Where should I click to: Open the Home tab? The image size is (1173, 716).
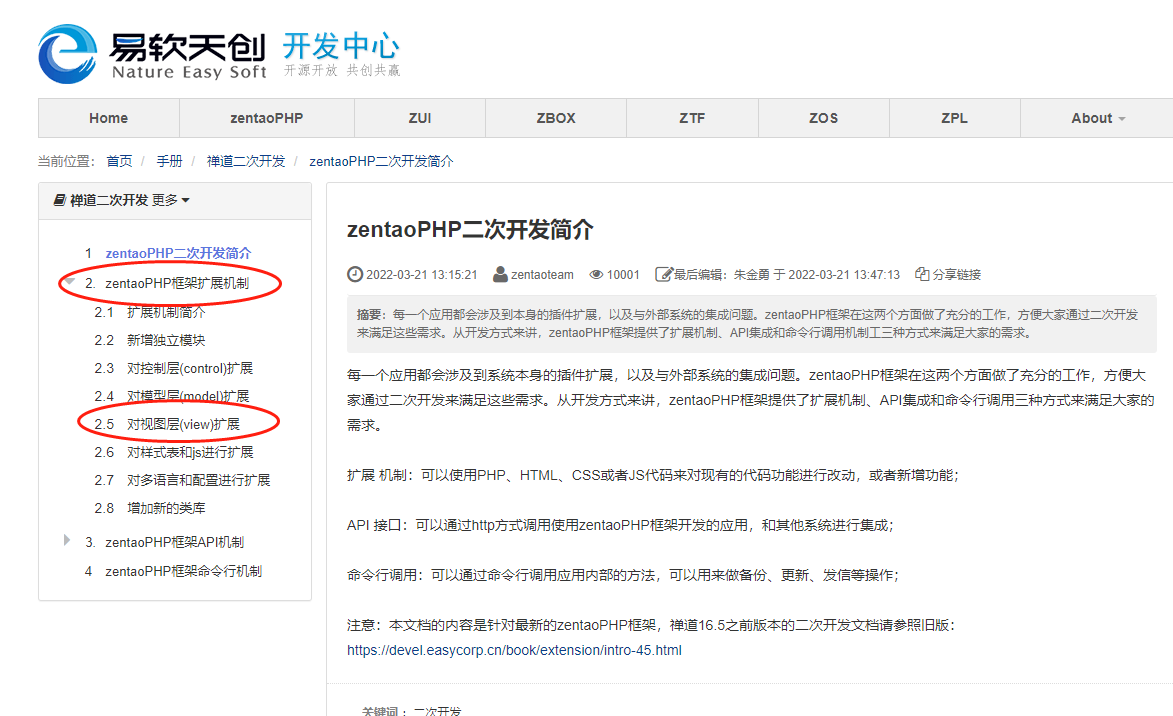(108, 118)
